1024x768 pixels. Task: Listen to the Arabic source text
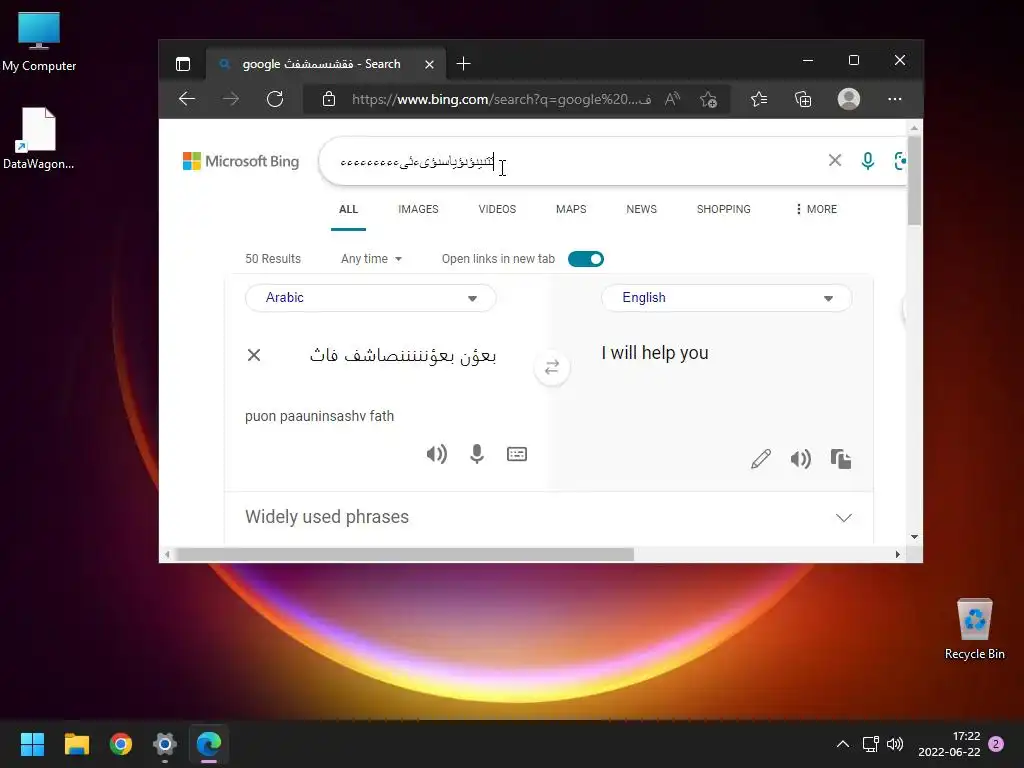[x=436, y=454]
